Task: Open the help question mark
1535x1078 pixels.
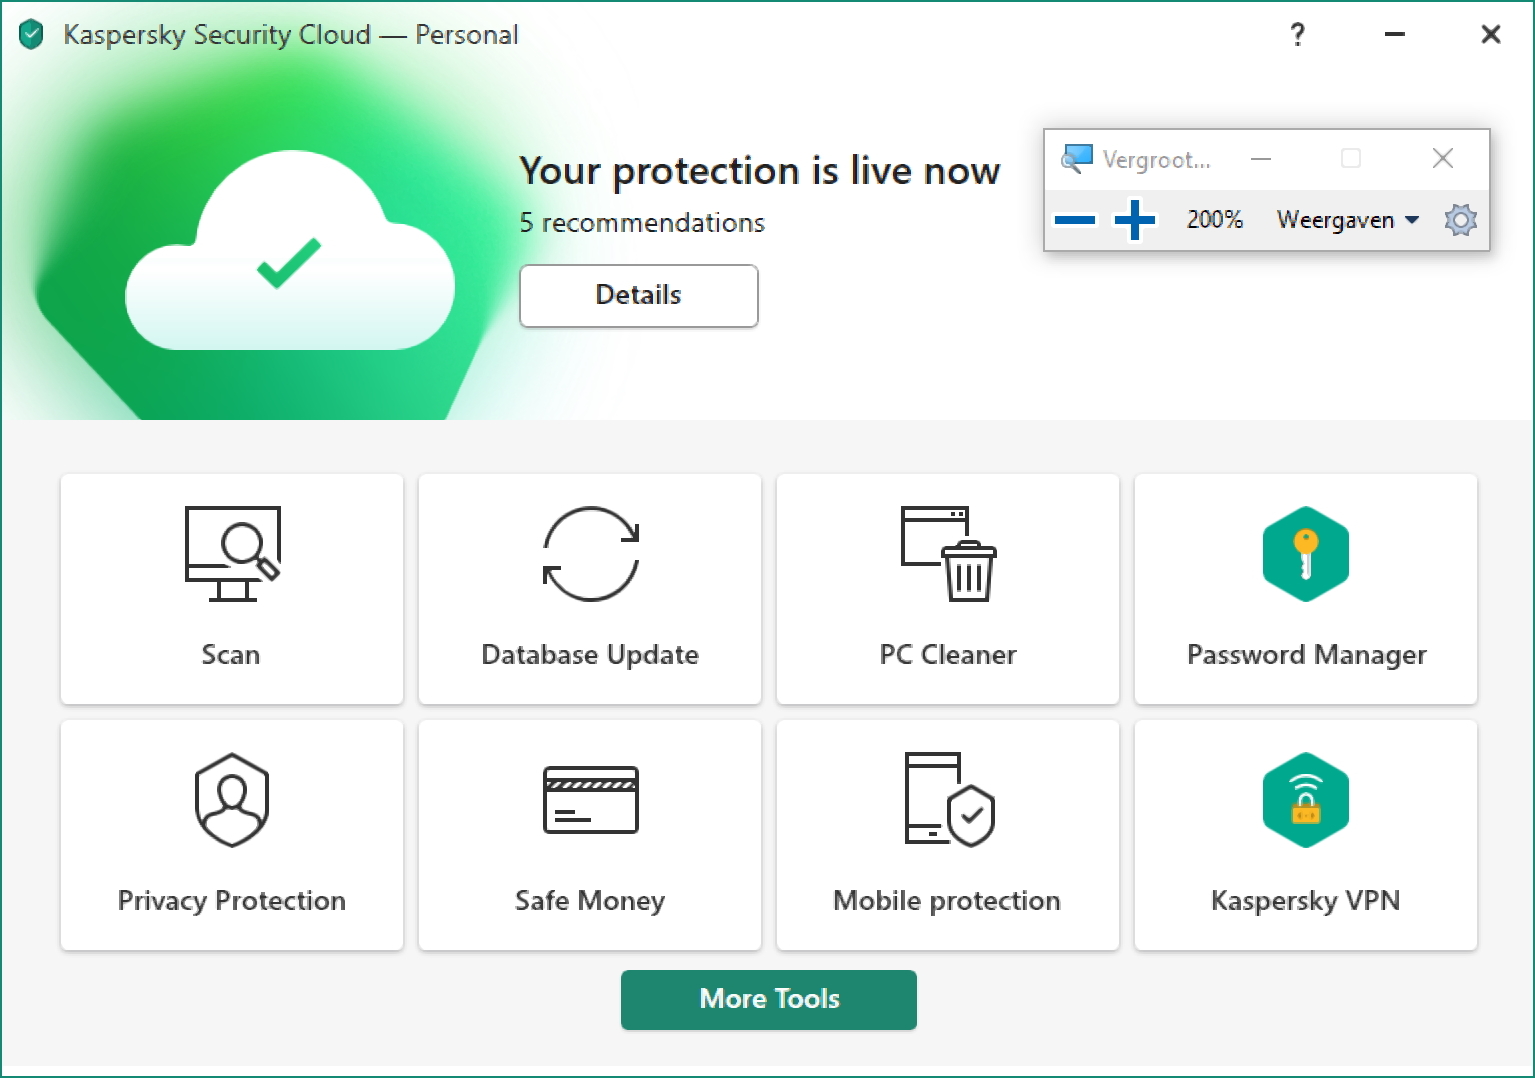Action: coord(1297,35)
